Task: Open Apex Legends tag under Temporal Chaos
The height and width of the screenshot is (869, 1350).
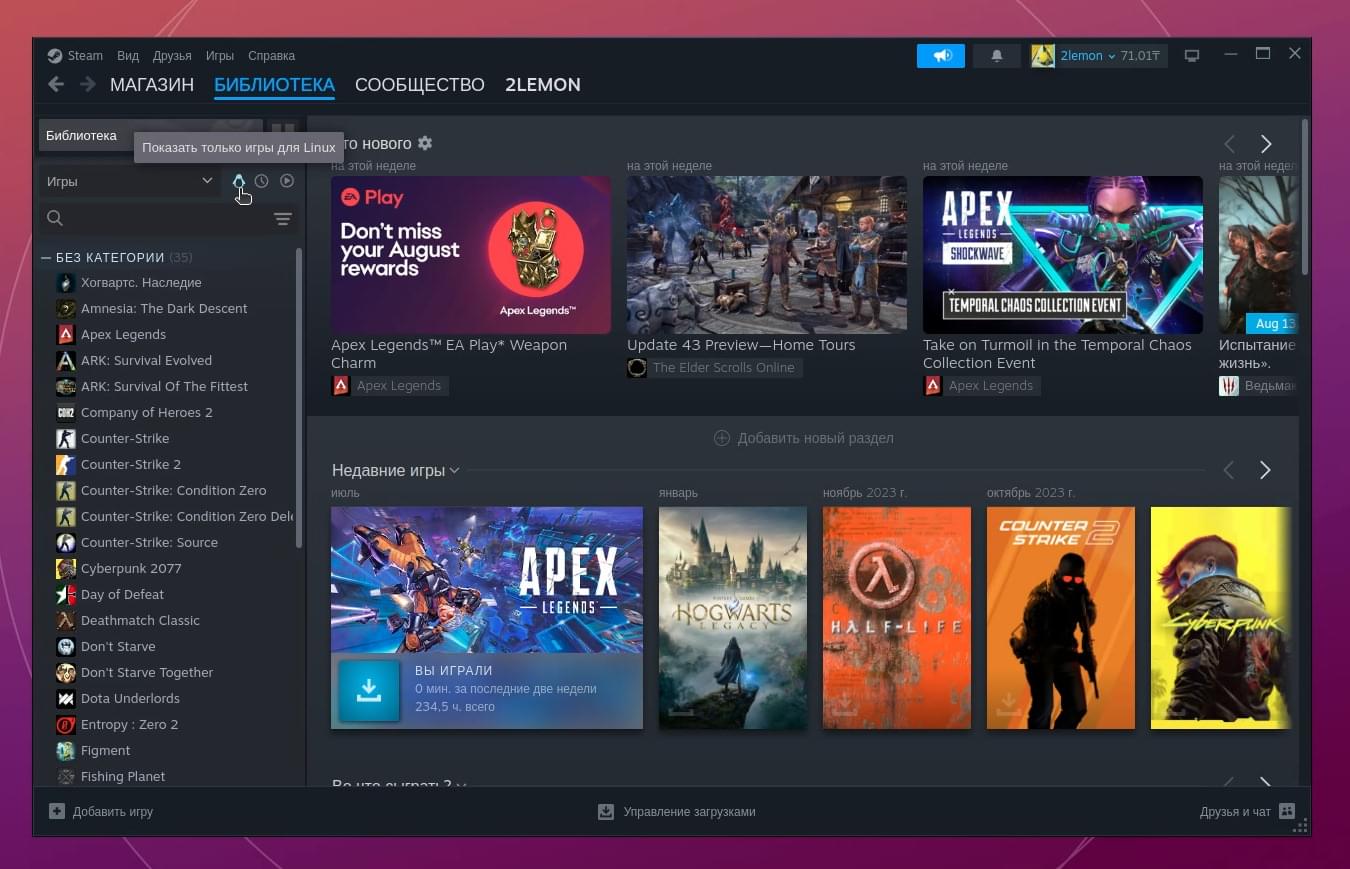Action: (x=981, y=386)
